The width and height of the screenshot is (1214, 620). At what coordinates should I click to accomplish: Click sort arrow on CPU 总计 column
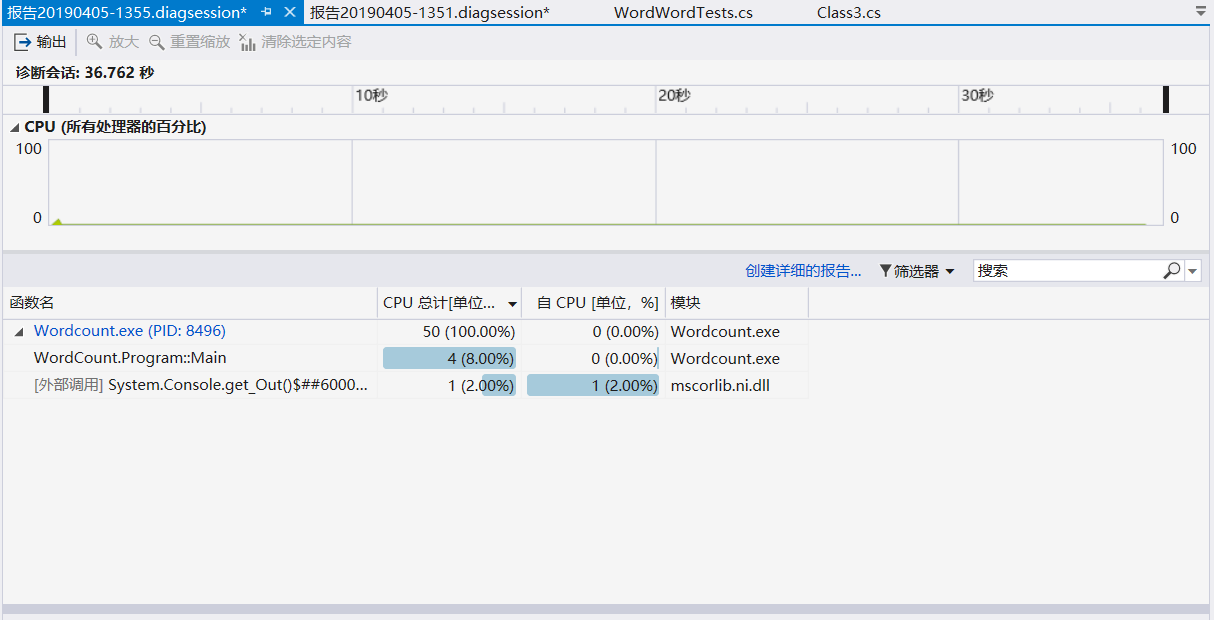point(513,304)
